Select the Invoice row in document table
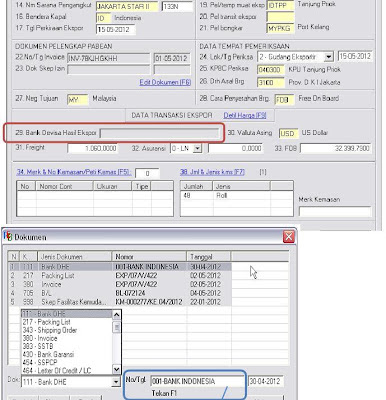This screenshot has width=386, height=400. pos(120,284)
